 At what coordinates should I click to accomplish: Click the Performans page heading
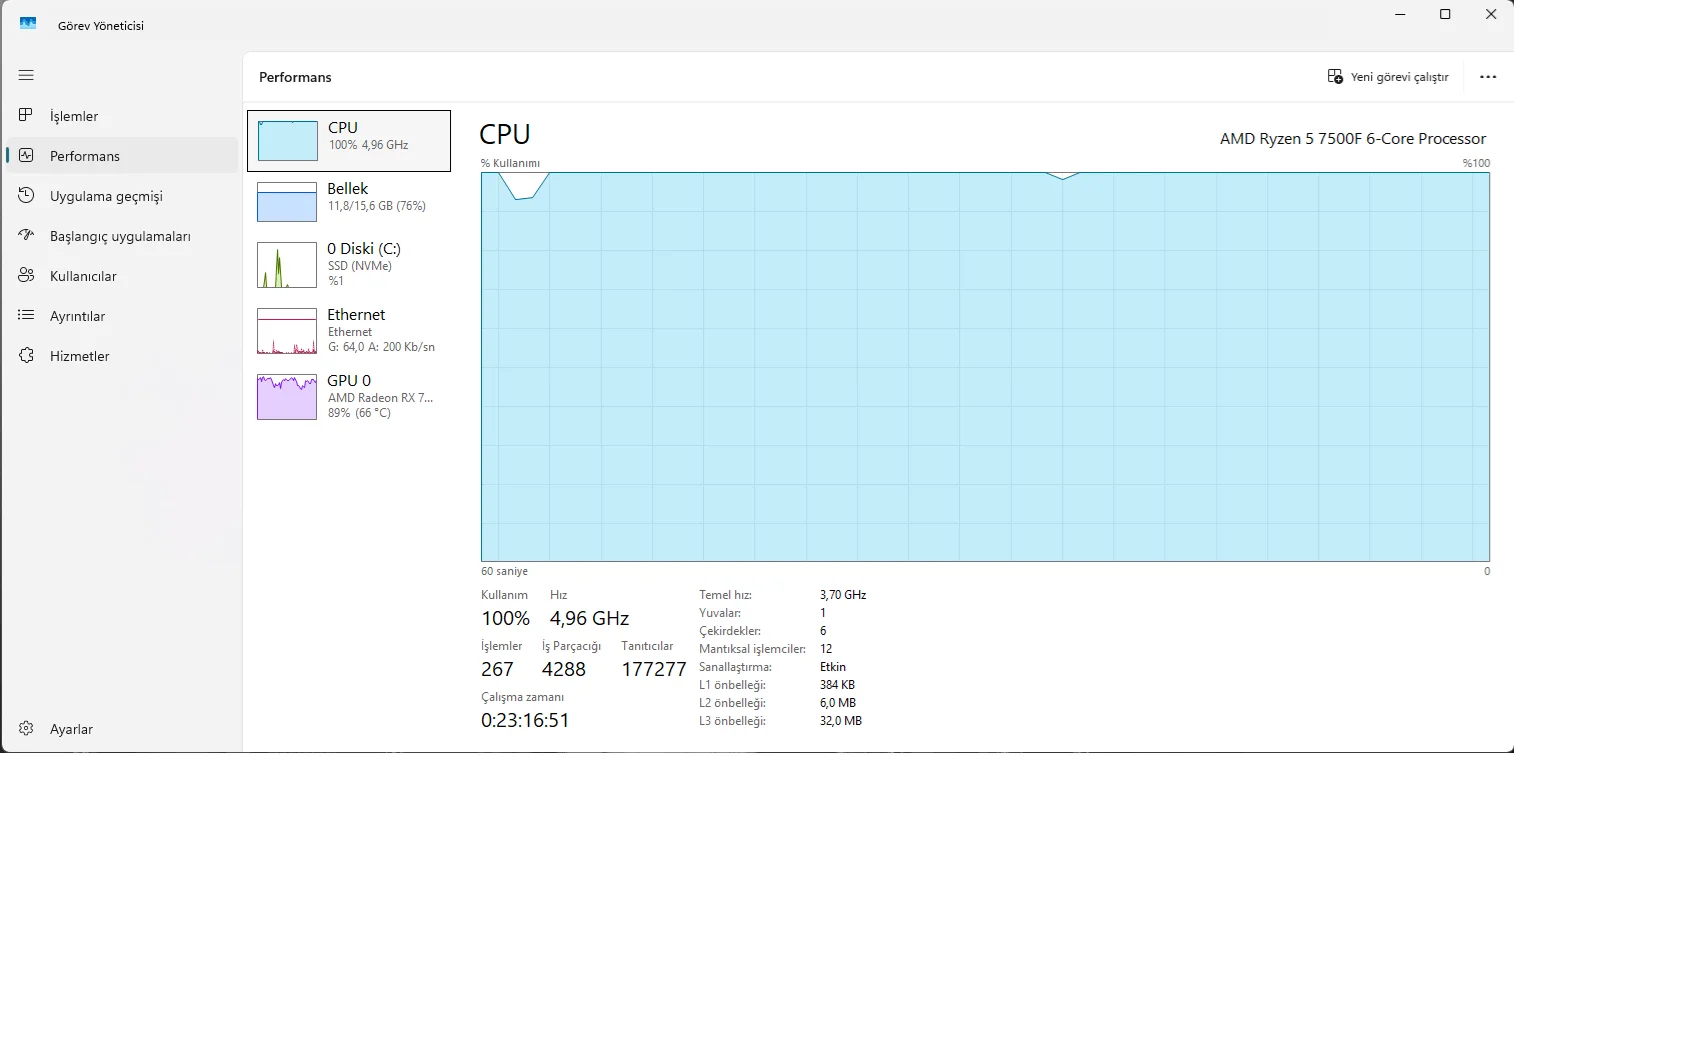(295, 77)
